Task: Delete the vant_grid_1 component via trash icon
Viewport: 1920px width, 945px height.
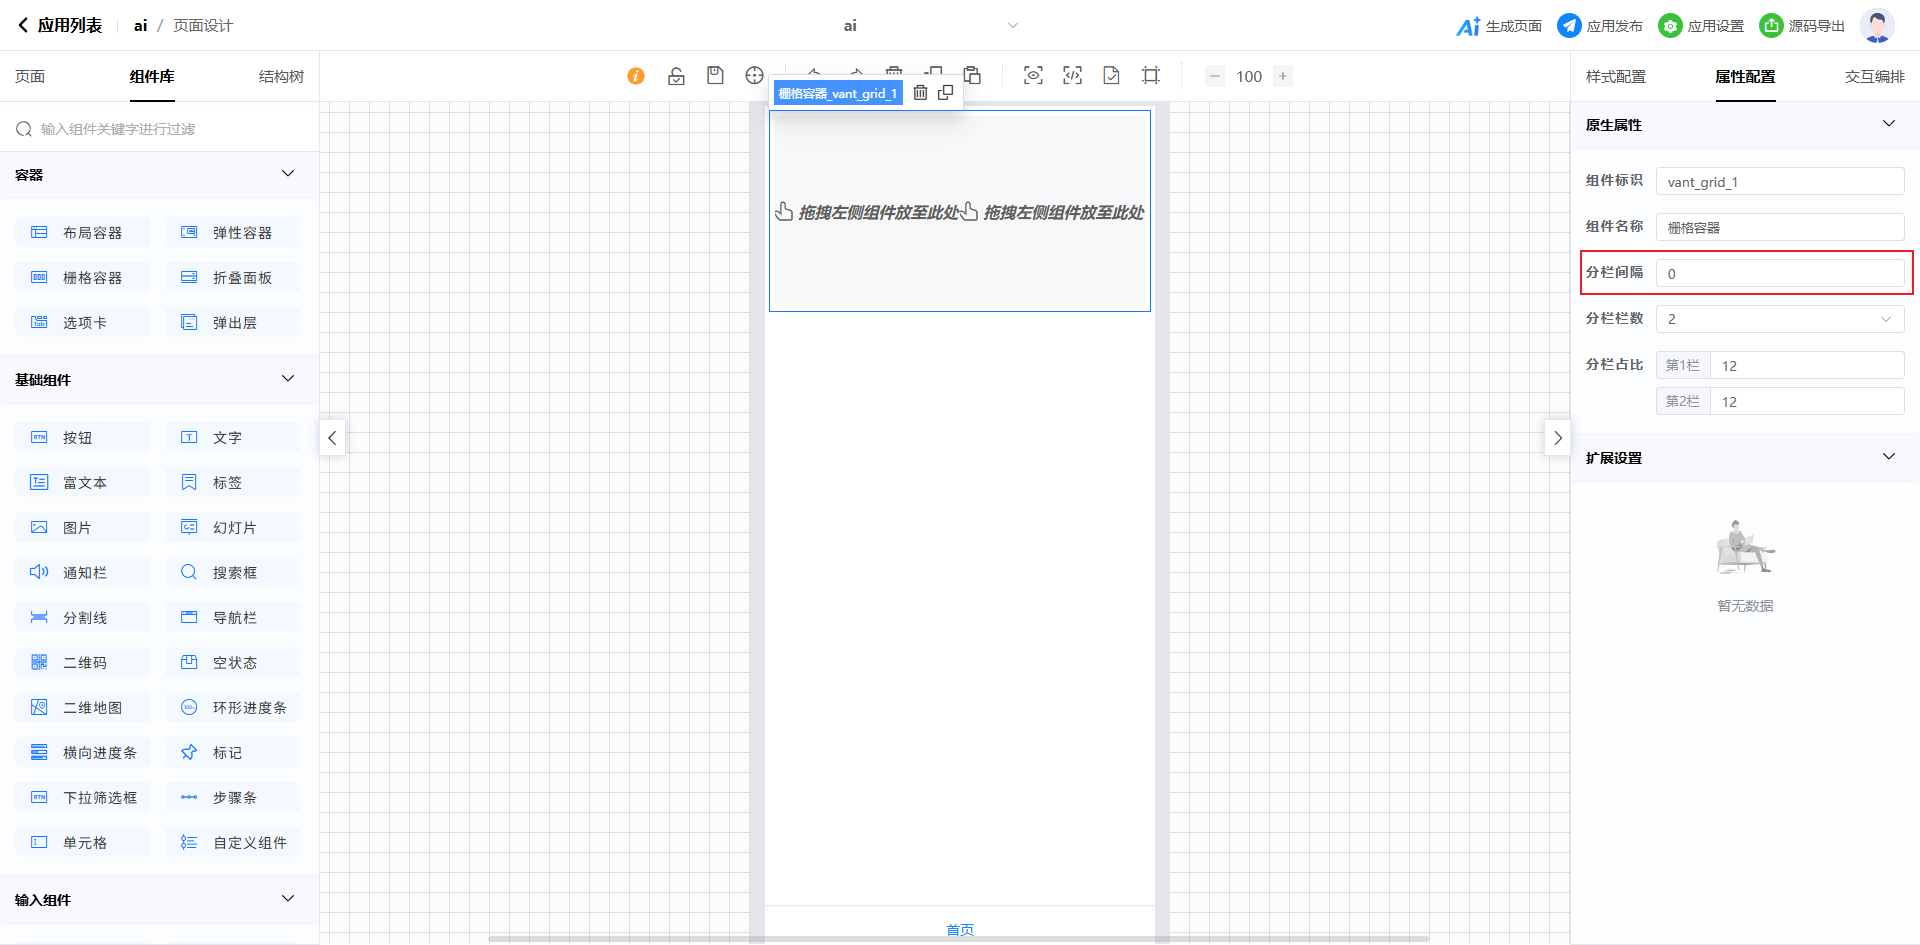Action: (x=920, y=93)
